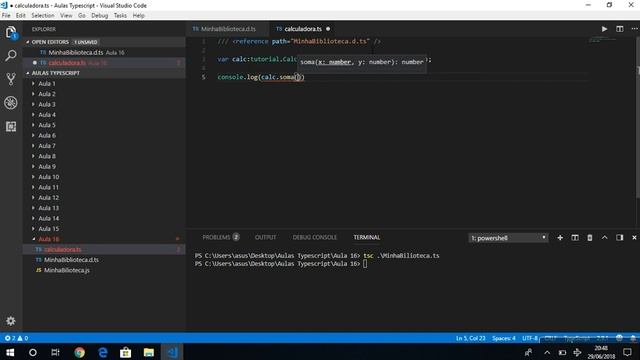The image size is (640, 360).
Task: Kill terminal with trash icon
Action: tap(590, 238)
